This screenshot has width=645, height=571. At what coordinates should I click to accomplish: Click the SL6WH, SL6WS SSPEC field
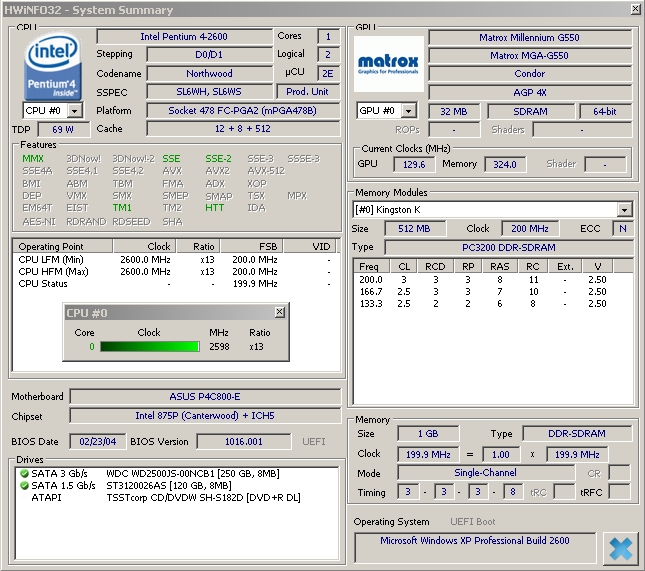pos(209,92)
